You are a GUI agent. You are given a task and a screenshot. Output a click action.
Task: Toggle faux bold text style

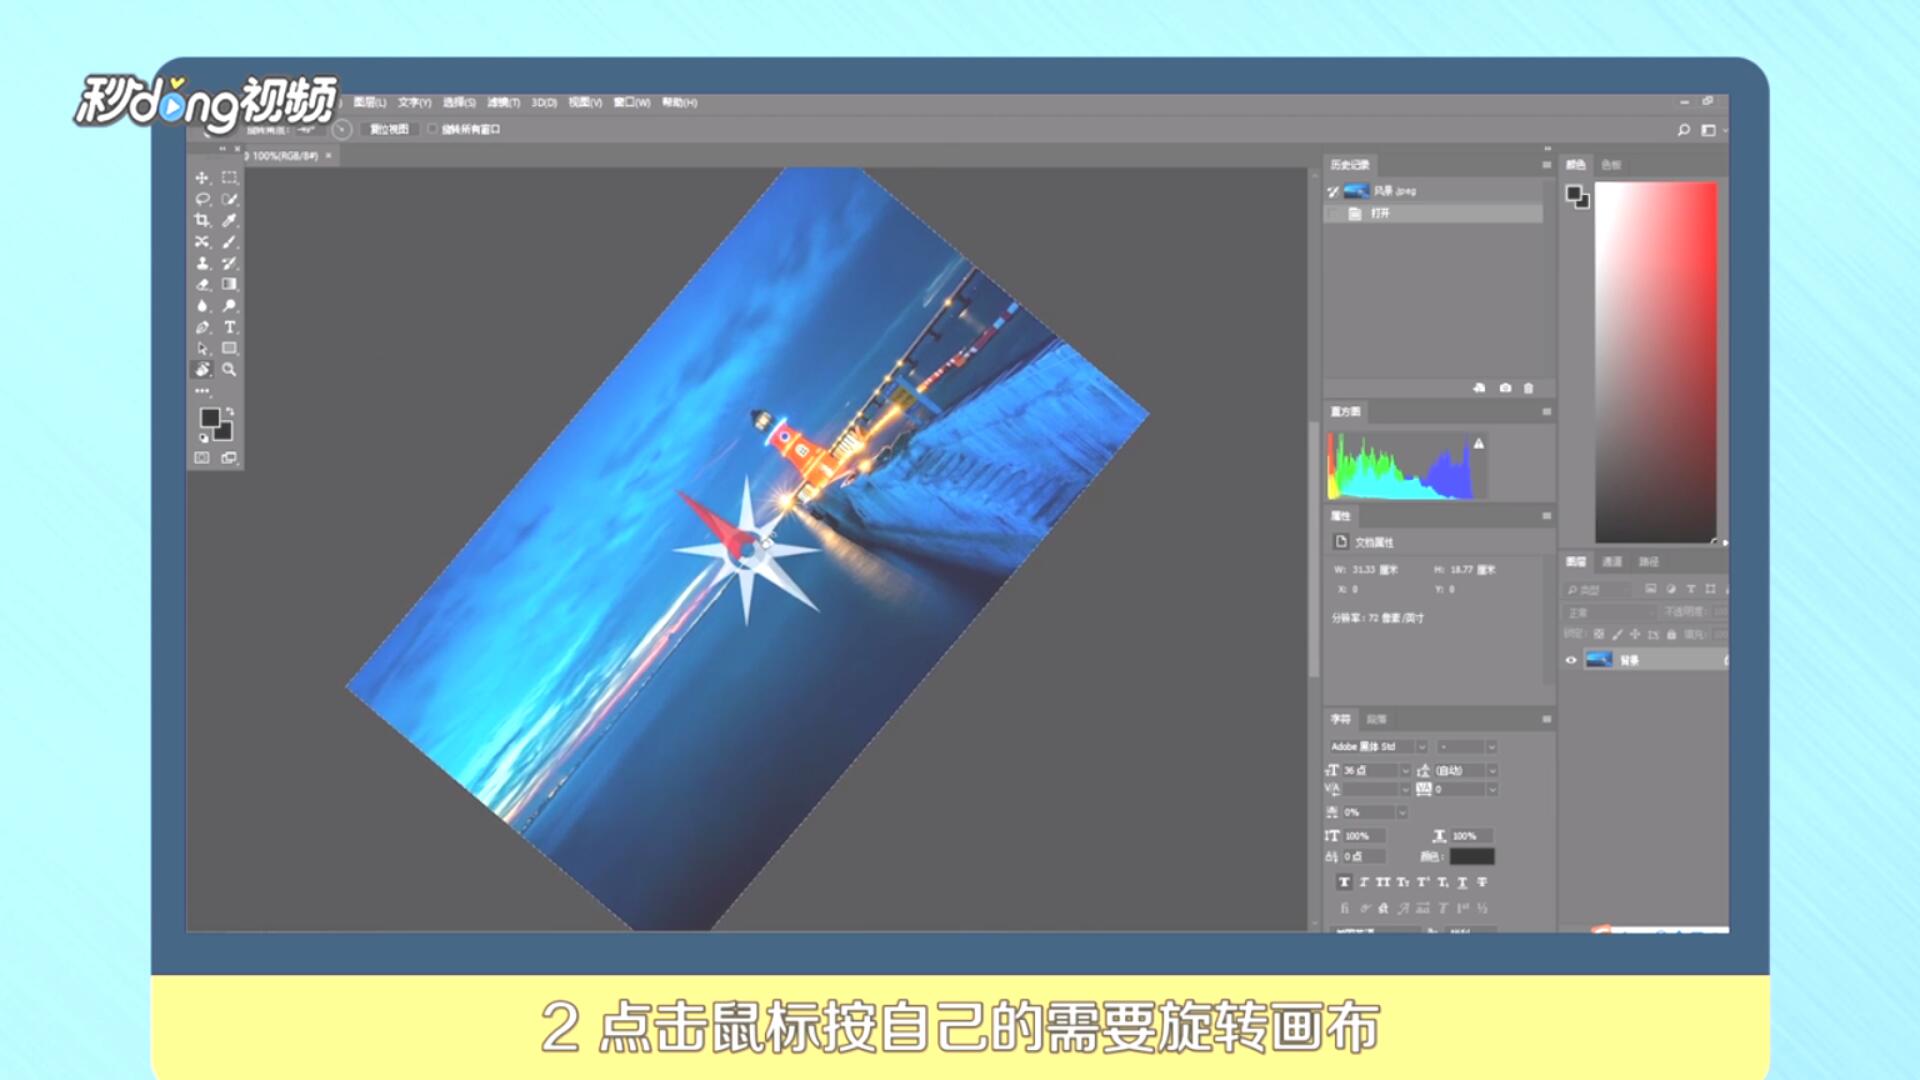click(1344, 882)
